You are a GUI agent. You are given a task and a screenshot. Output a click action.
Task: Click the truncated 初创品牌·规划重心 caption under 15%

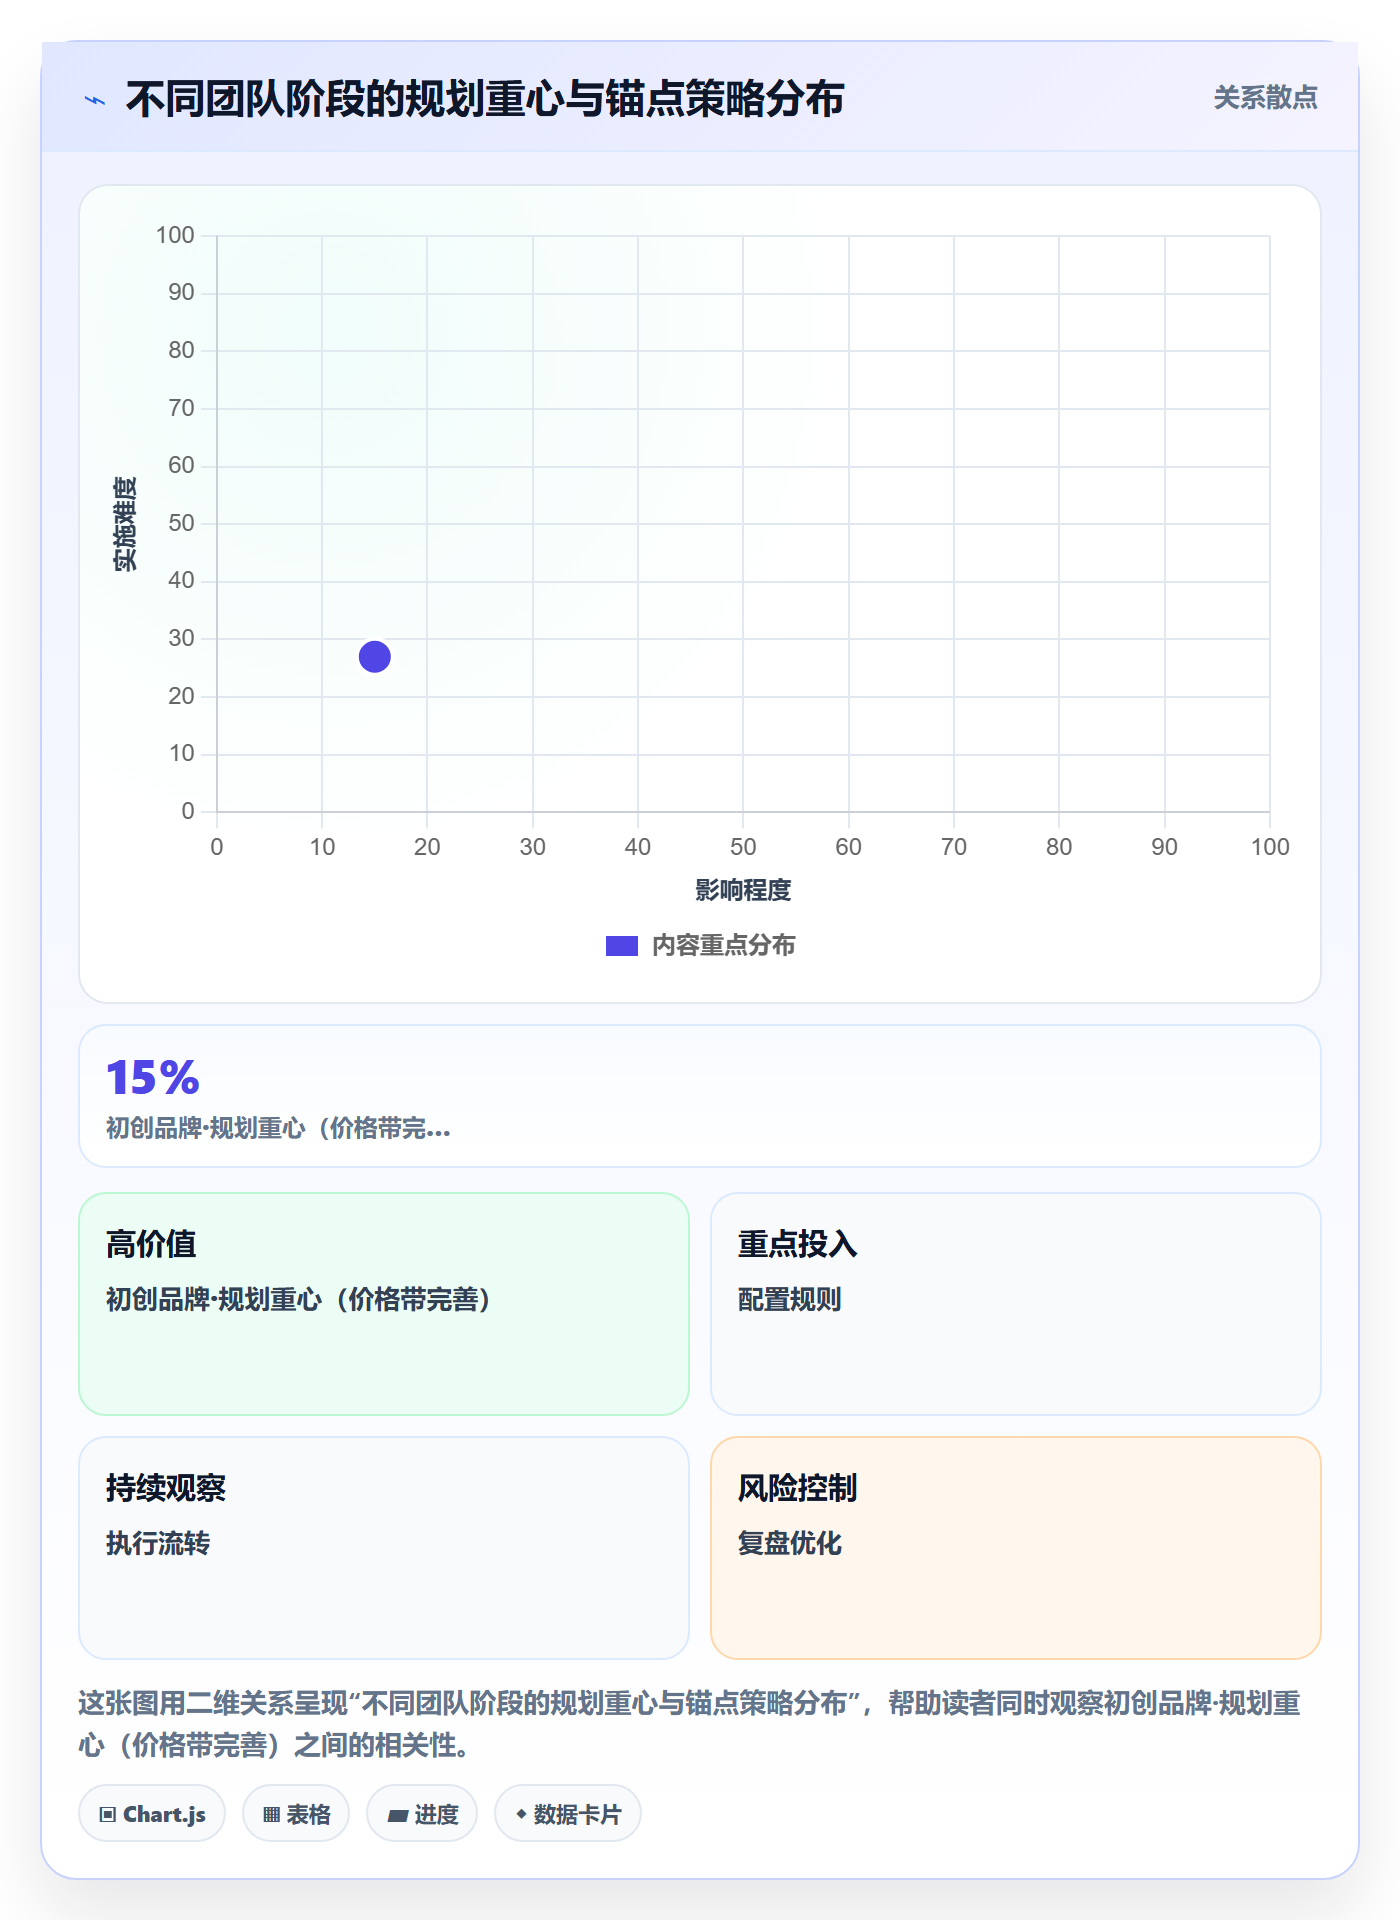(x=278, y=1129)
